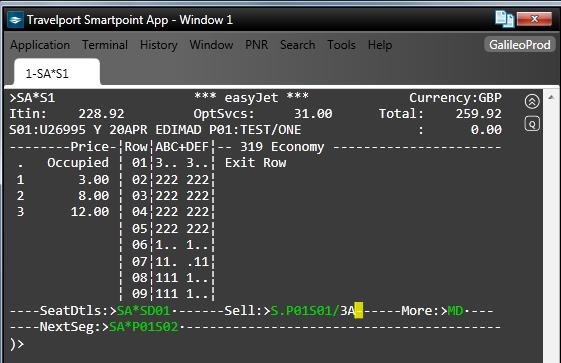
Task: Click the P01:TEST/ONE passenger name
Action: [255, 129]
